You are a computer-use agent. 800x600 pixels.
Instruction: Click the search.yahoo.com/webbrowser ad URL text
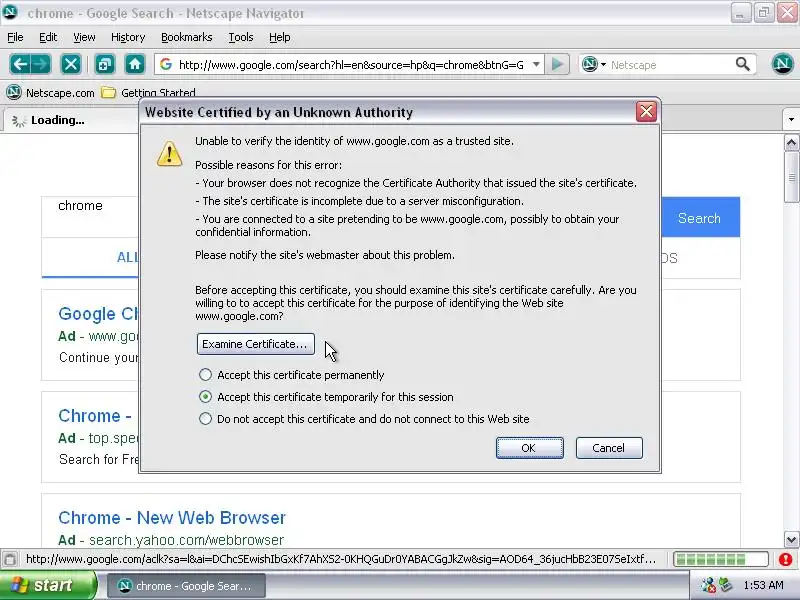(186, 540)
